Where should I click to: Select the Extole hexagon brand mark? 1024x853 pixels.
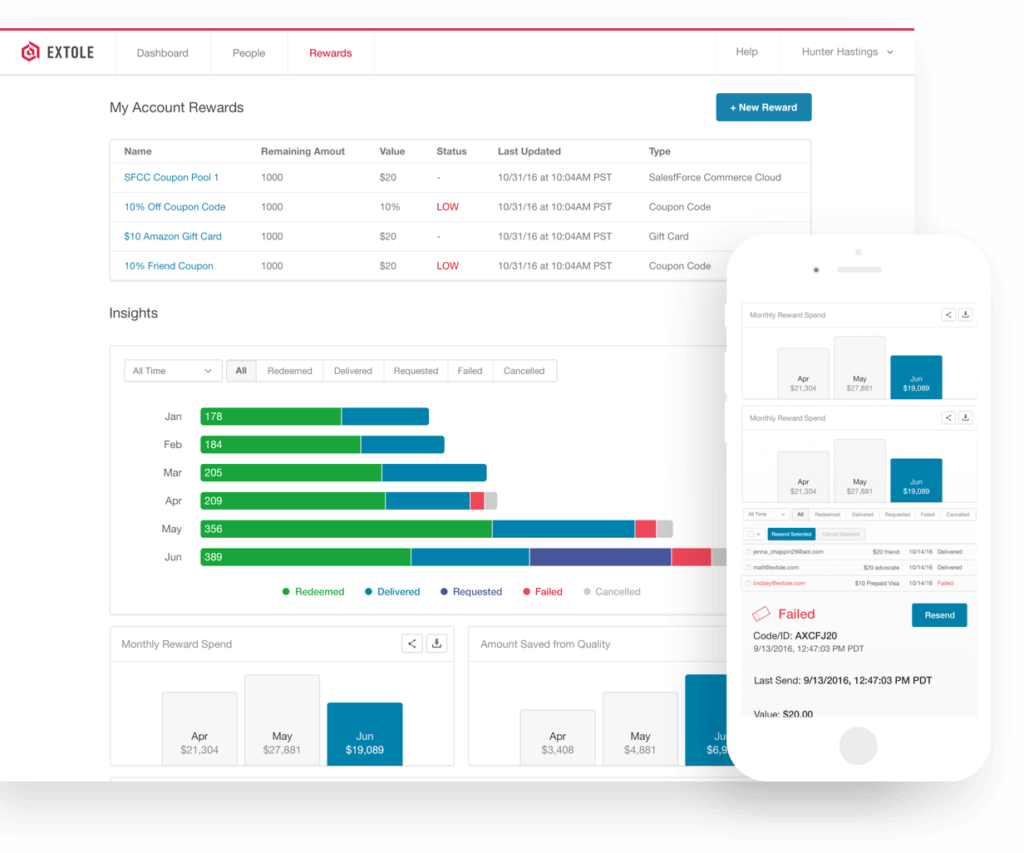click(x=28, y=51)
